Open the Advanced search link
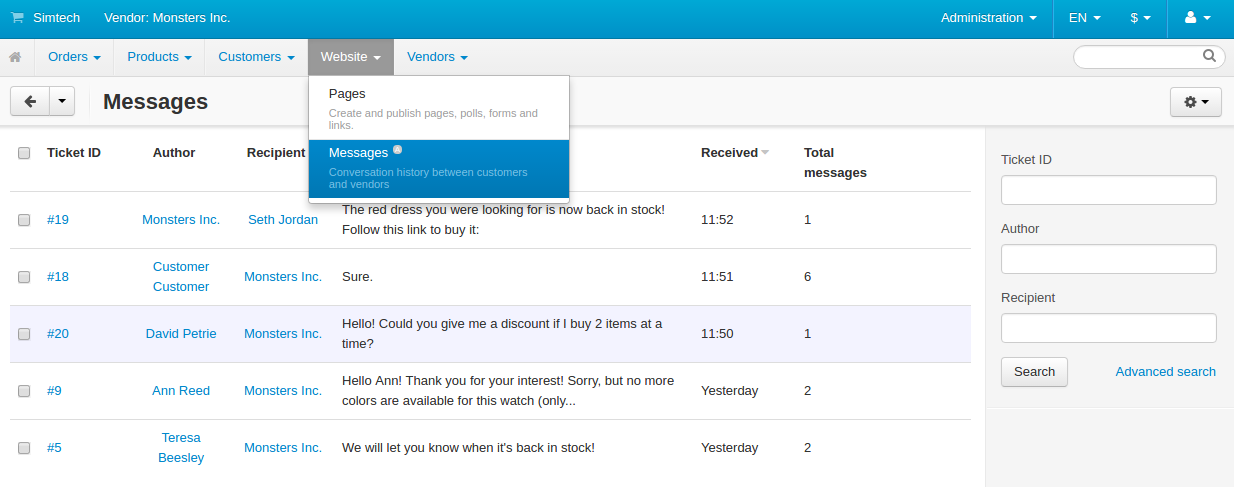 pyautogui.click(x=1166, y=372)
